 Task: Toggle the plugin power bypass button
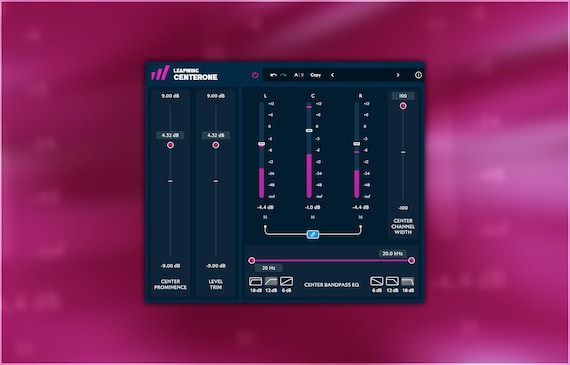click(x=255, y=75)
